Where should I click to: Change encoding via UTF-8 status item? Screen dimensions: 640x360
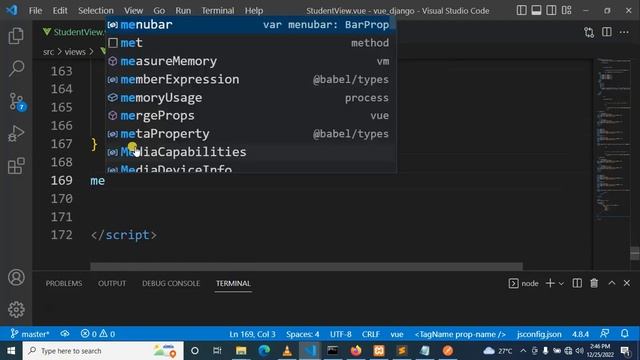coord(340,334)
